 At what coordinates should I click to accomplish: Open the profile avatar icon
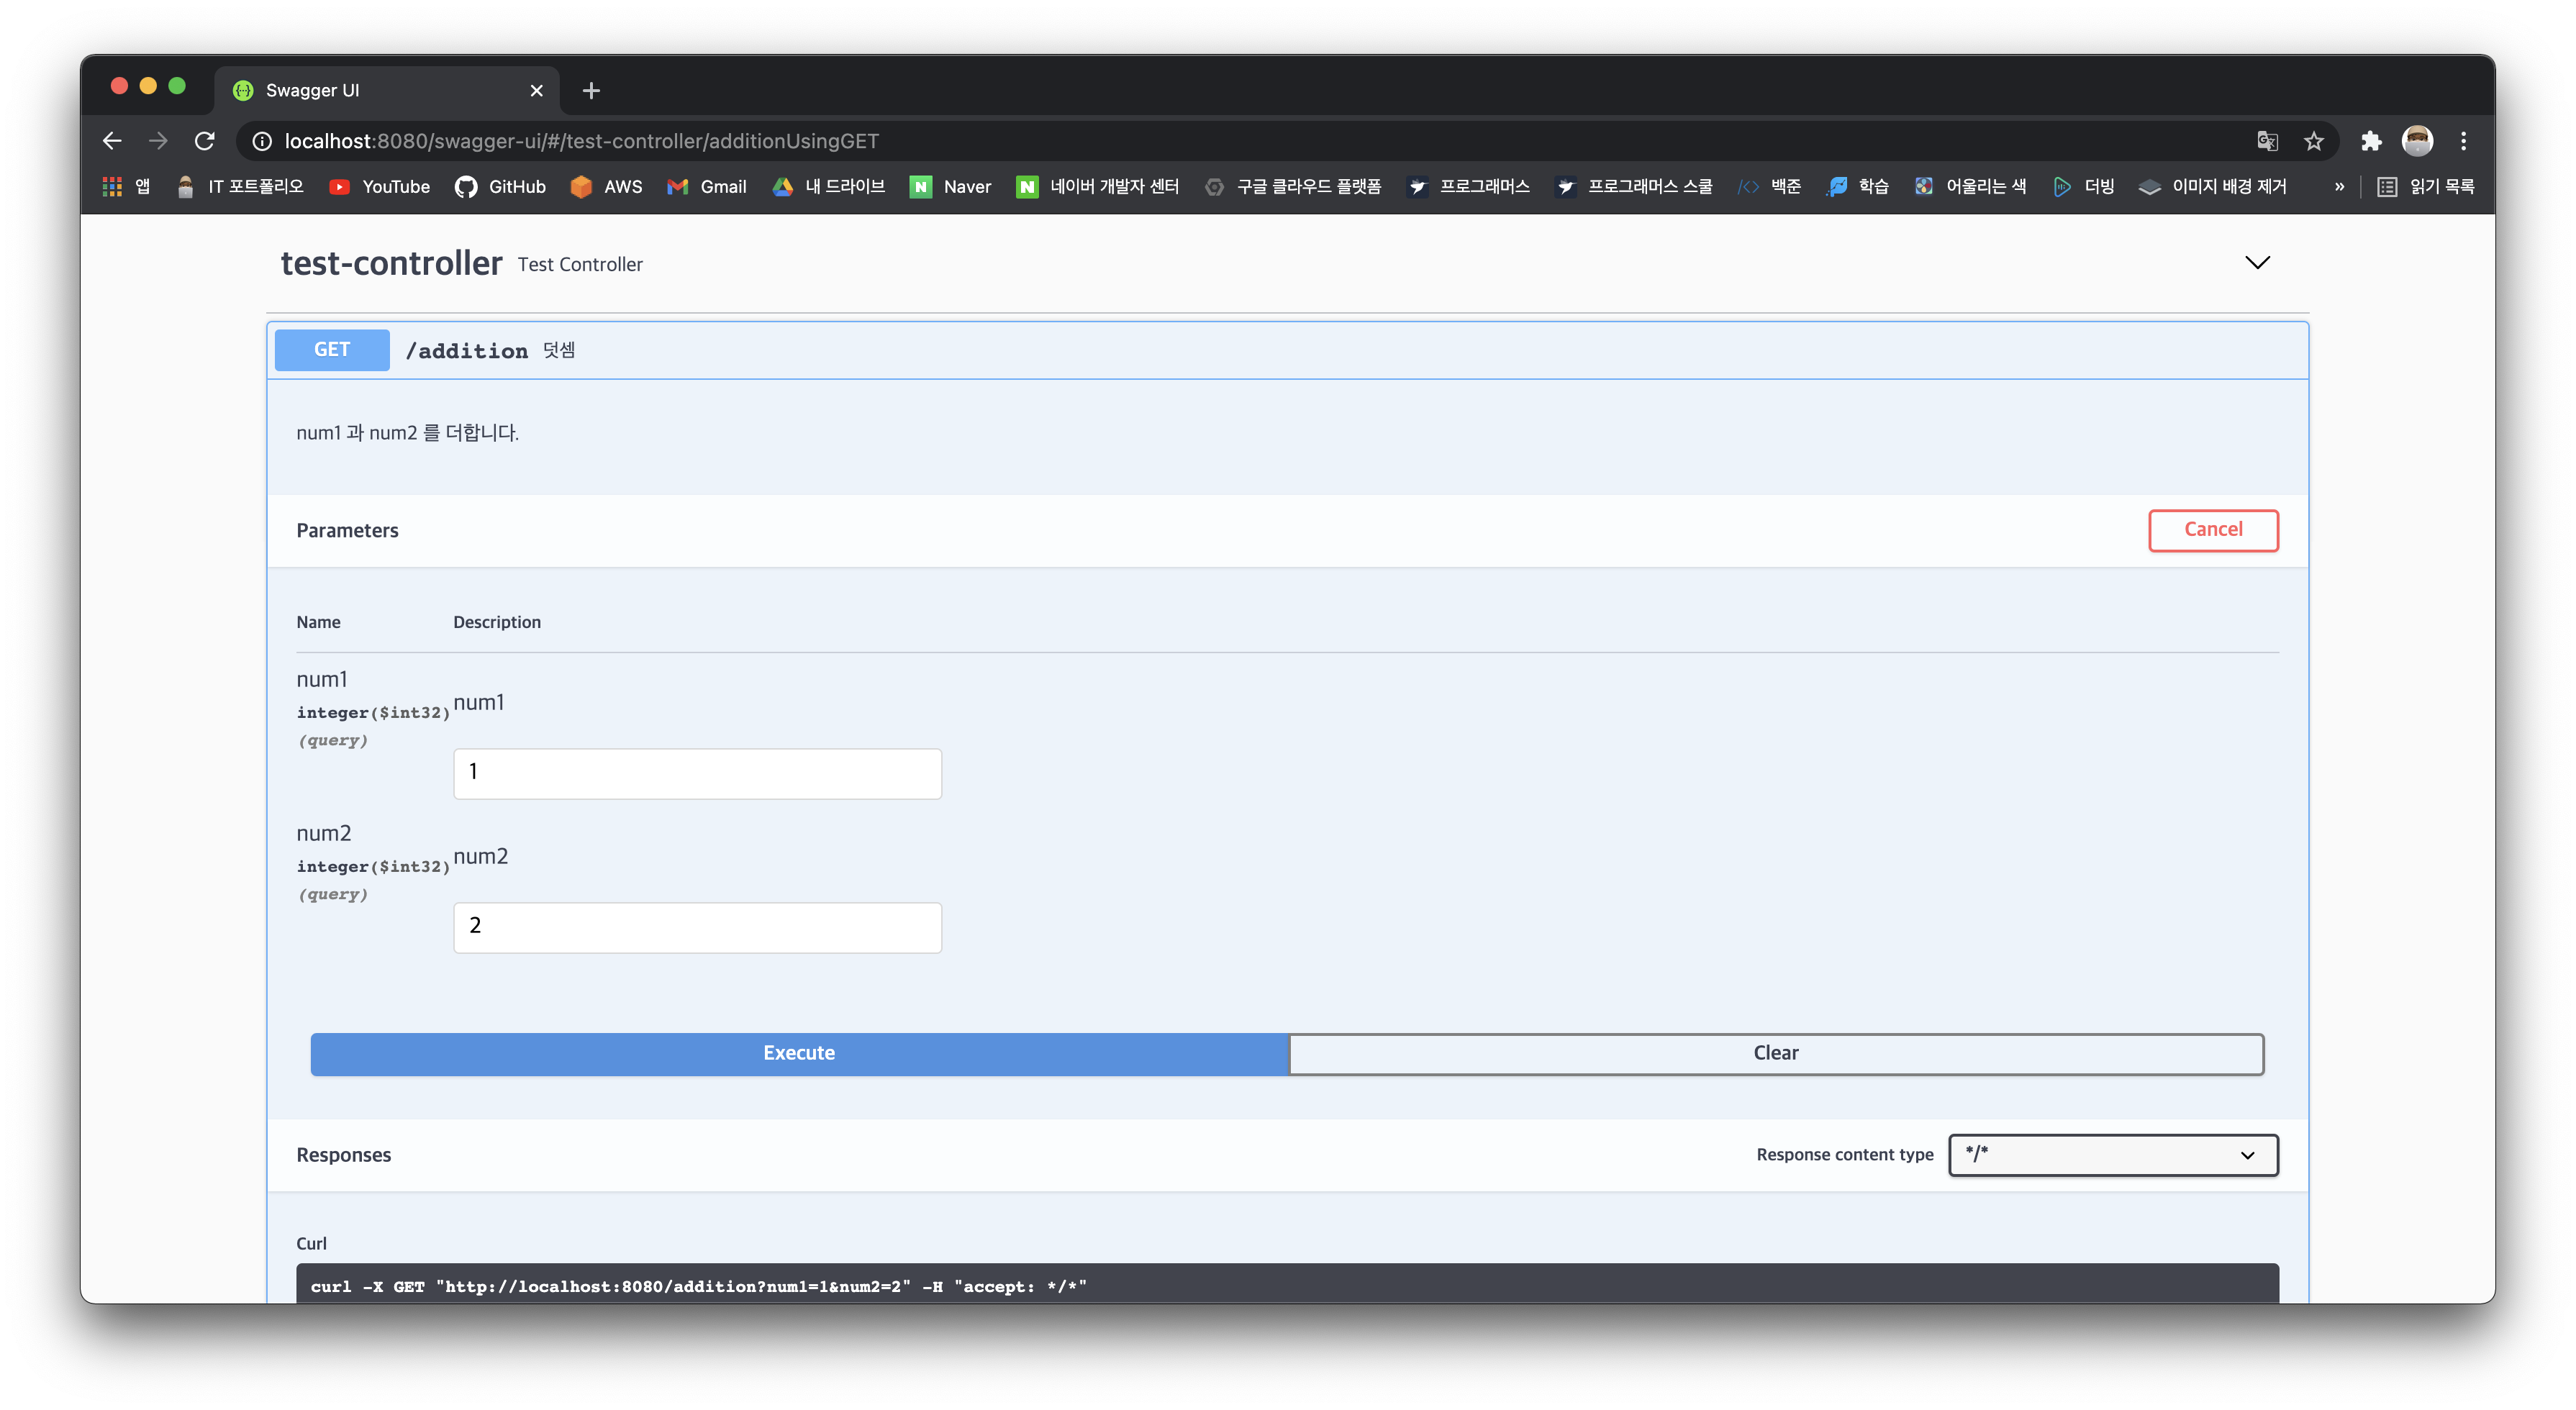[2417, 141]
